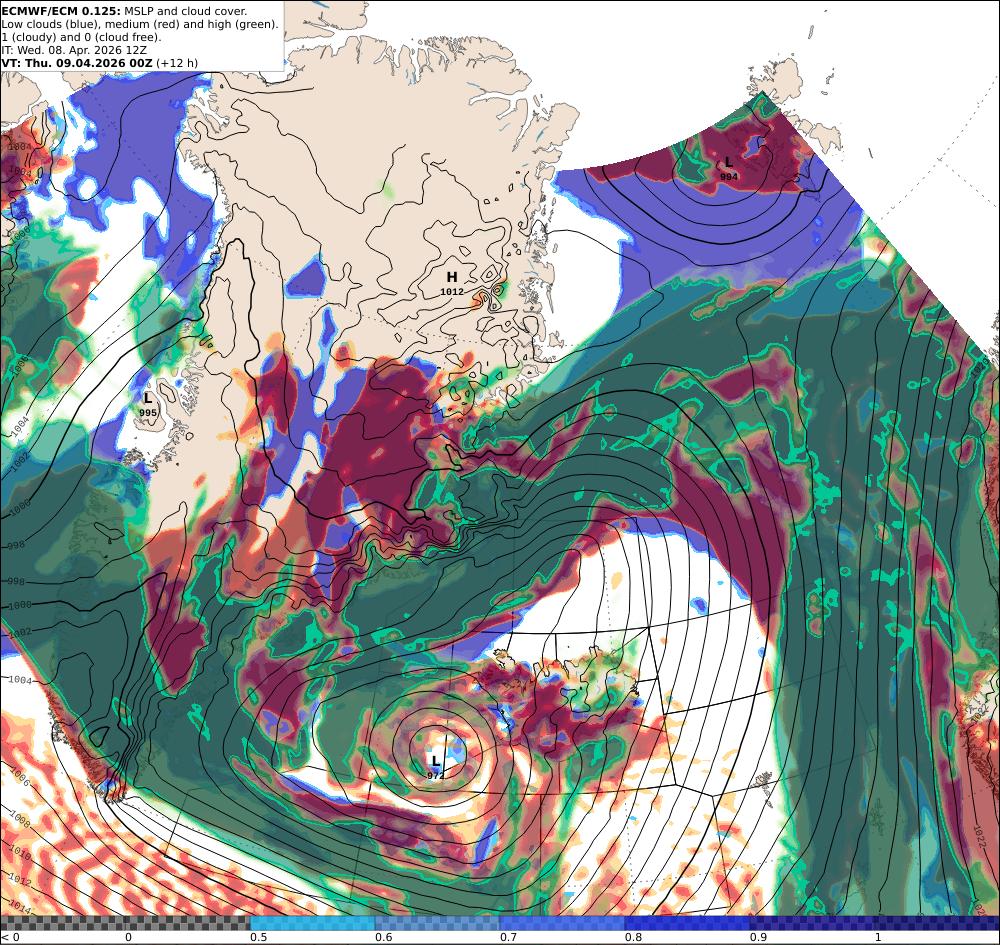Screen dimensions: 1000x945
Task: Select the 994 pressure value text
Action: tap(728, 177)
